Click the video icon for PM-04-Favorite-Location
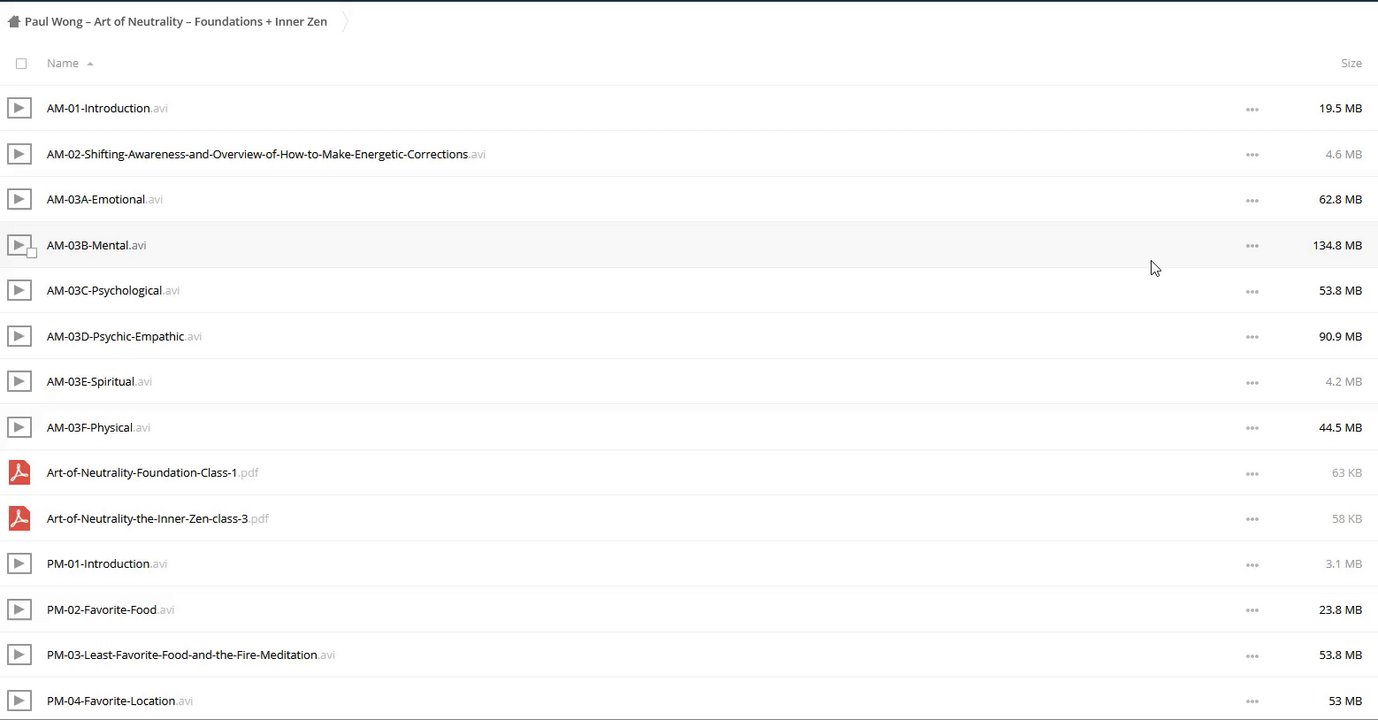 coord(19,700)
